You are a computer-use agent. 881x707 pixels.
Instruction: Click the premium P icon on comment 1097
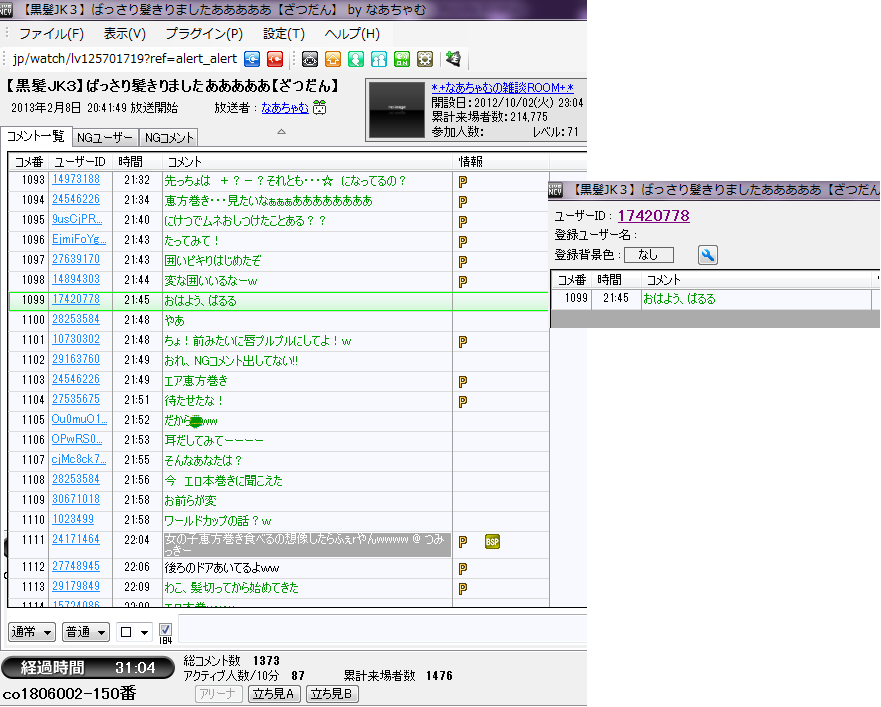pos(463,261)
